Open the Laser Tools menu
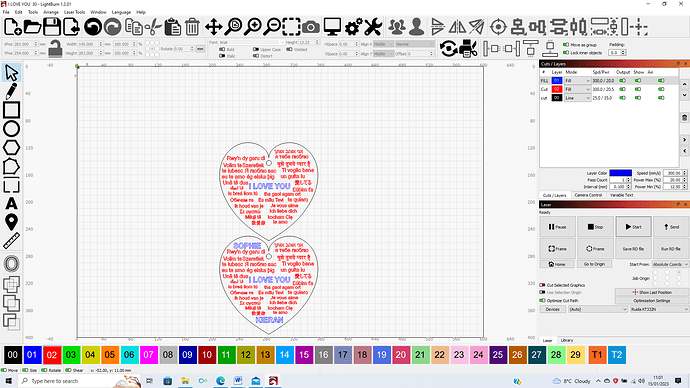The image size is (690, 388). 74,12
